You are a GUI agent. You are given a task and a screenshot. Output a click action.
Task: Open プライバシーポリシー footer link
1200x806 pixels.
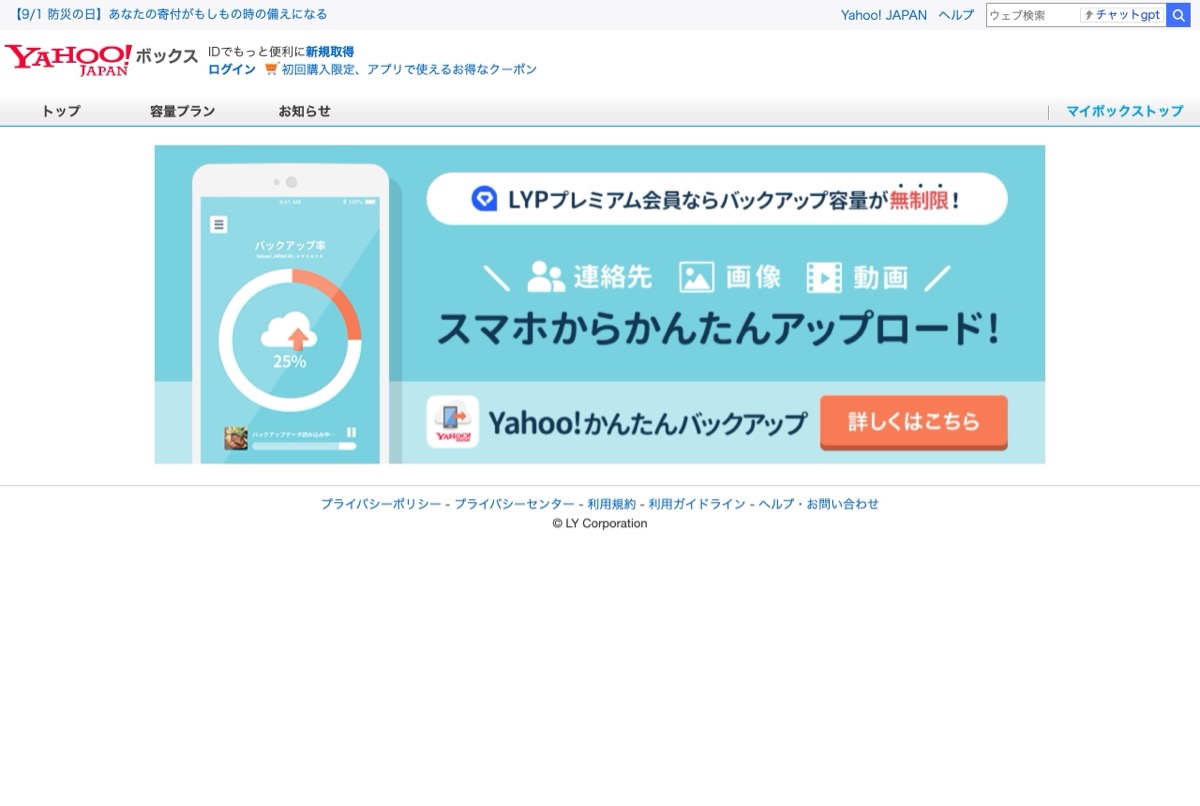pos(381,504)
